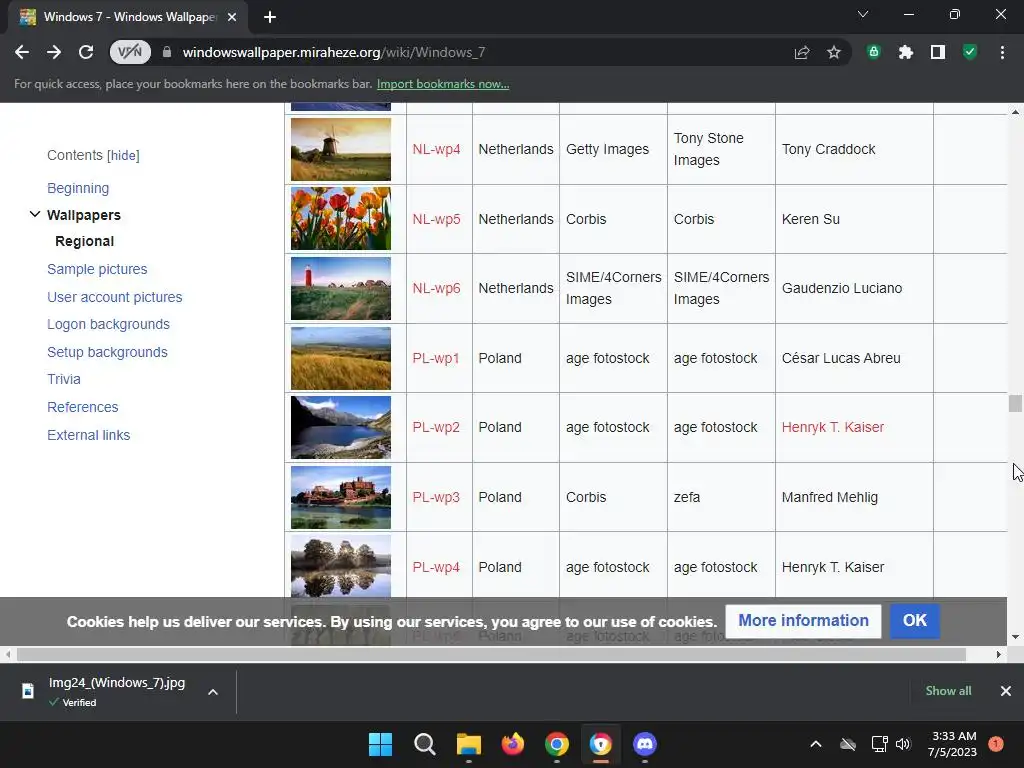The height and width of the screenshot is (768, 1024).
Task: Open the NL-wp4 windmill thumbnail
Action: [341, 149]
